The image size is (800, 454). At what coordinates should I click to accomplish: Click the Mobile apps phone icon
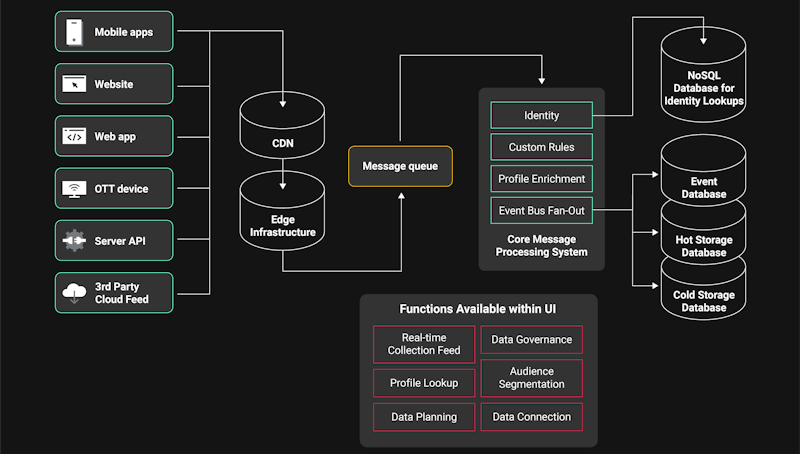(x=74, y=32)
